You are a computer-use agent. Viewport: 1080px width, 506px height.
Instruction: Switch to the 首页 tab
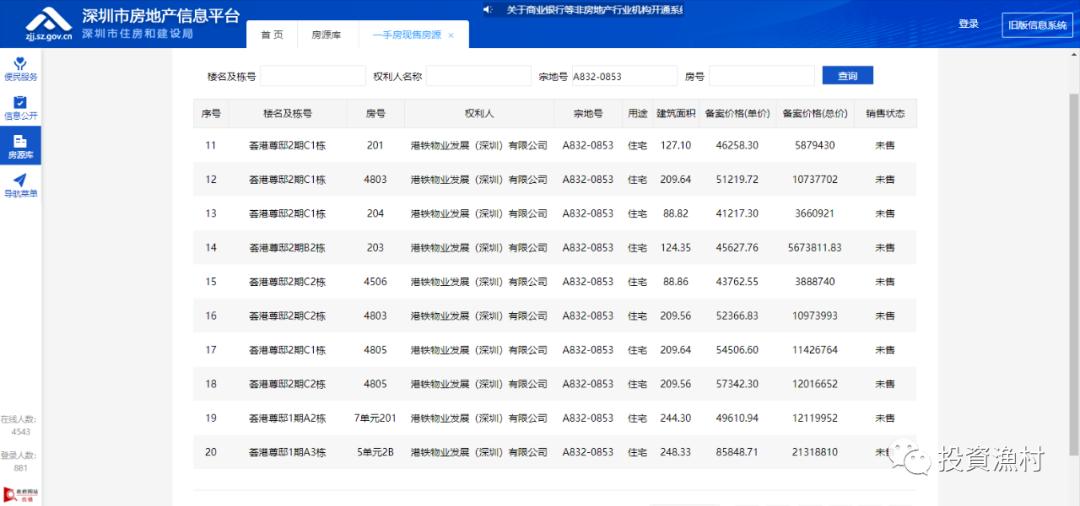pyautogui.click(x=271, y=34)
